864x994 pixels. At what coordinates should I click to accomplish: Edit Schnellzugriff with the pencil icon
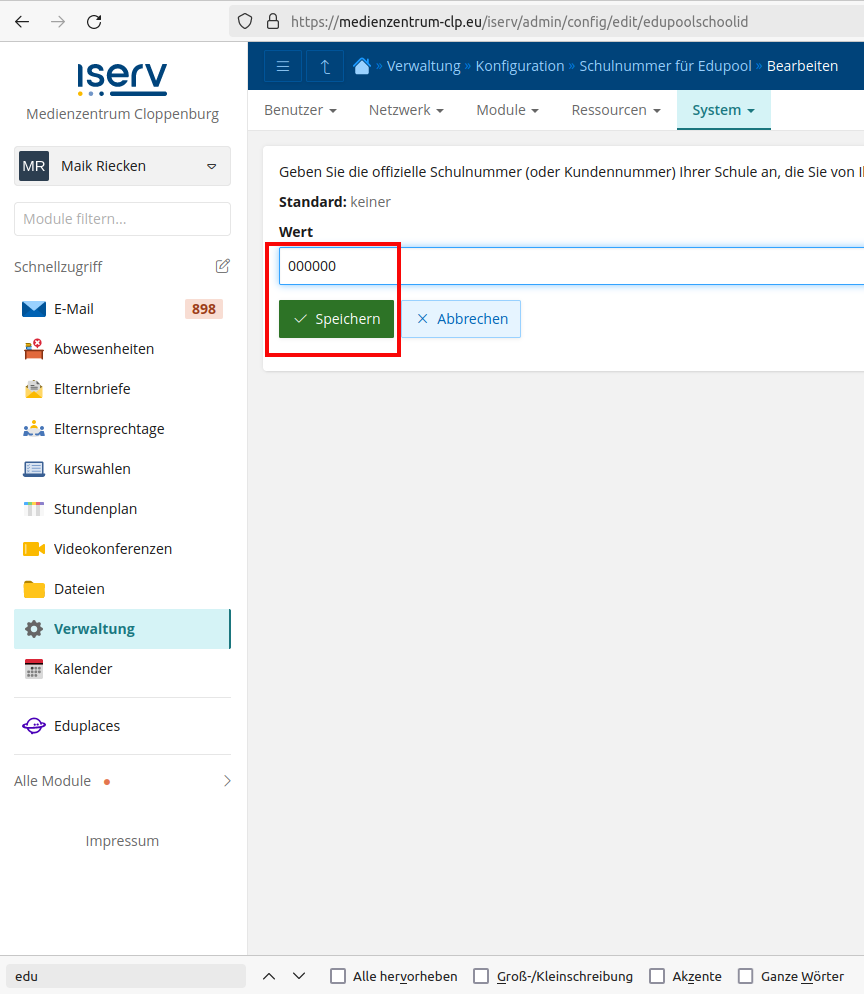223,266
